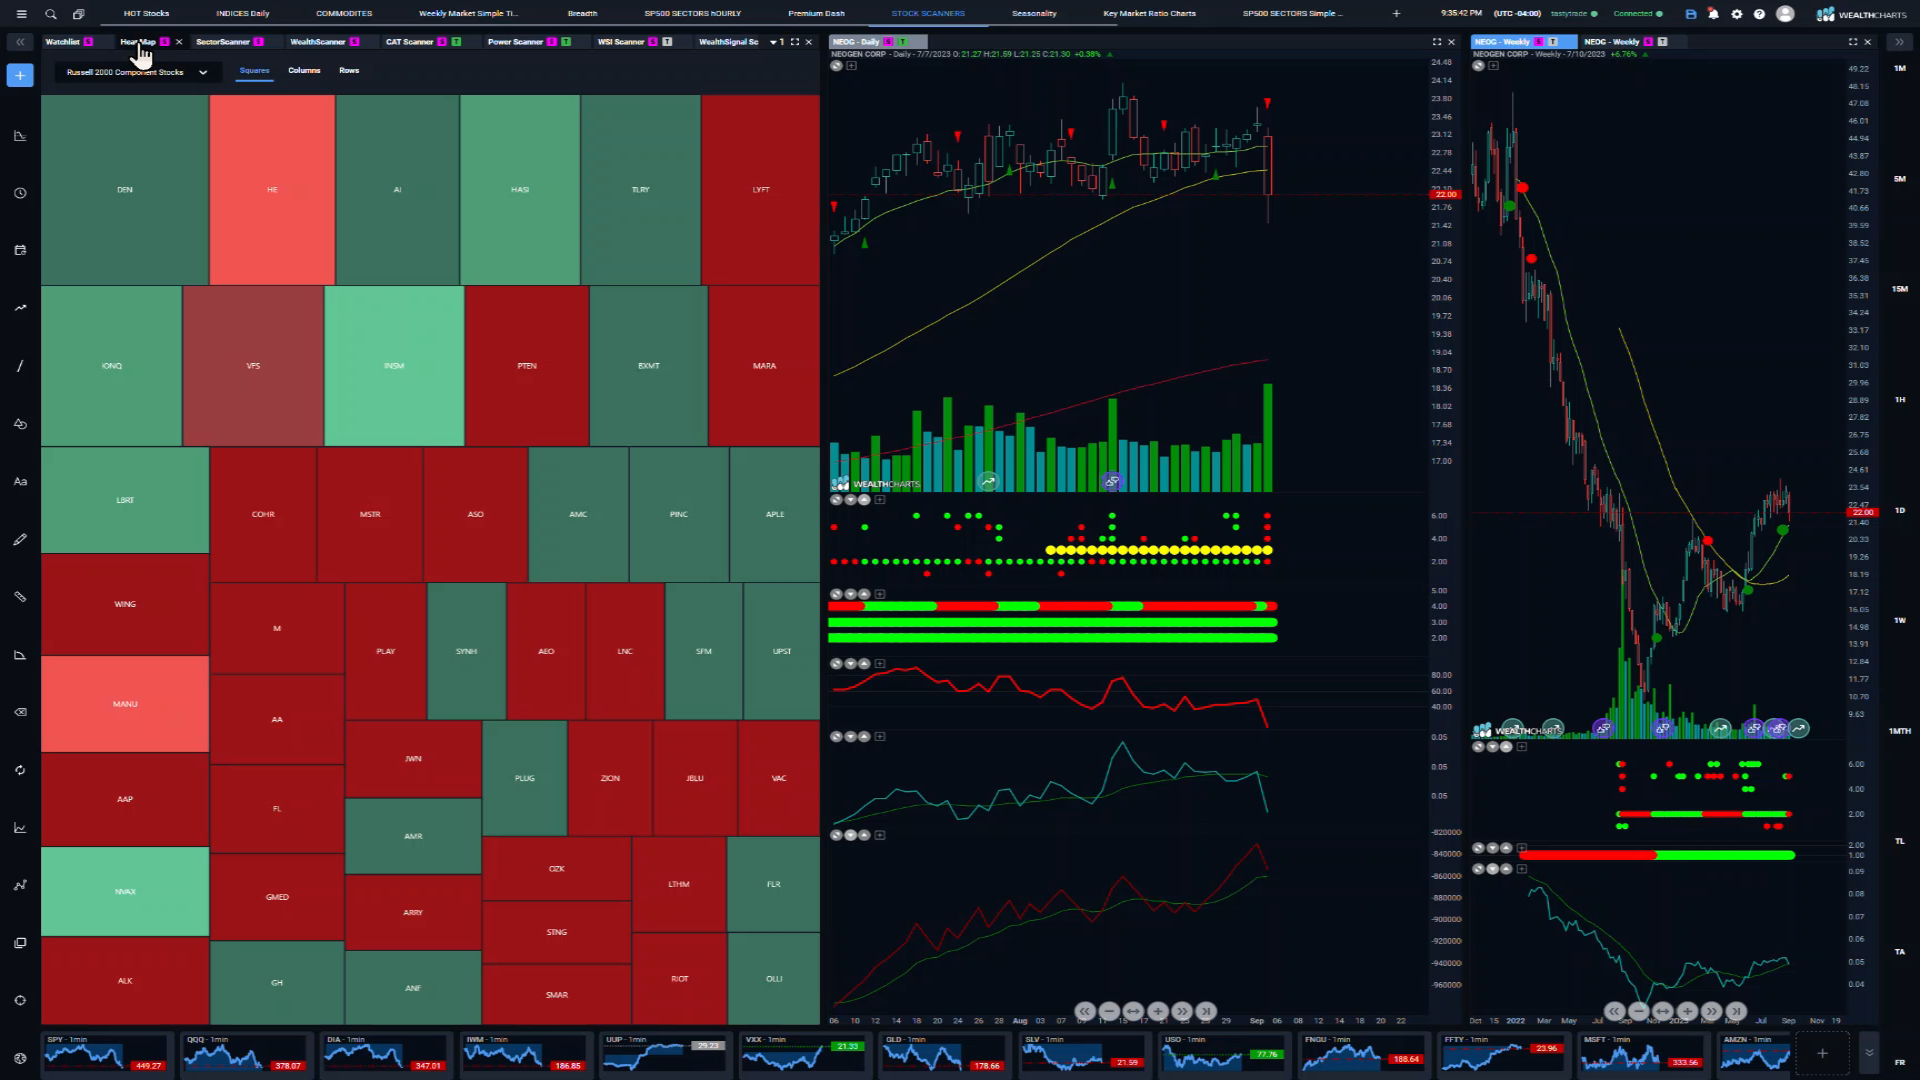Click the help question mark icon
1920x1080 pixels.
point(1760,14)
